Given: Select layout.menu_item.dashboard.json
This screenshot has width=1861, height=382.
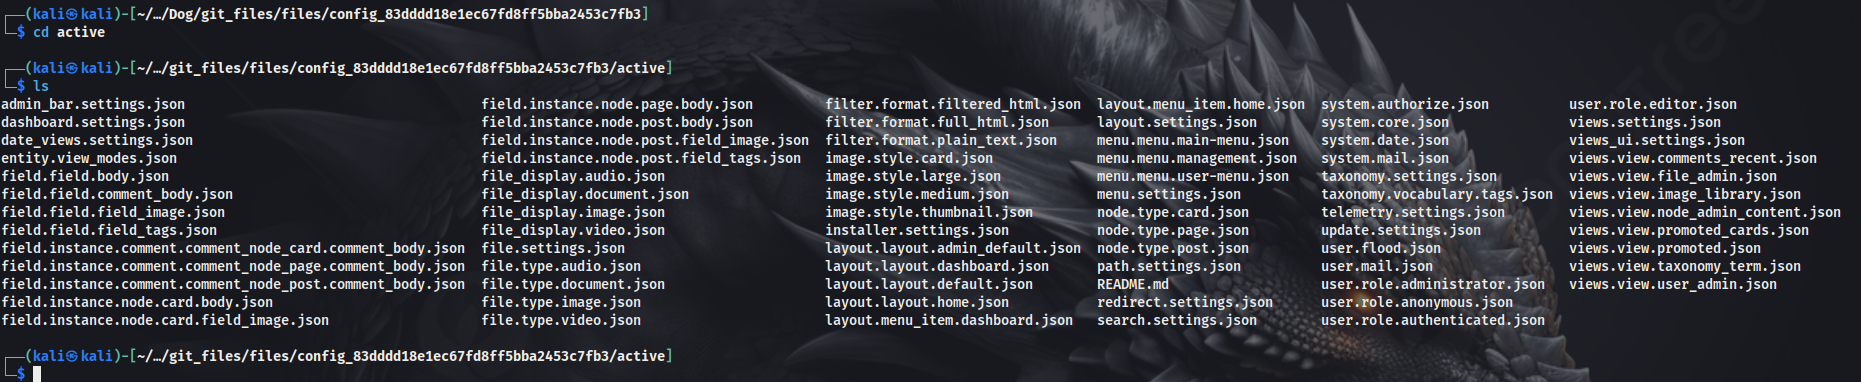Looking at the screenshot, I should point(949,320).
